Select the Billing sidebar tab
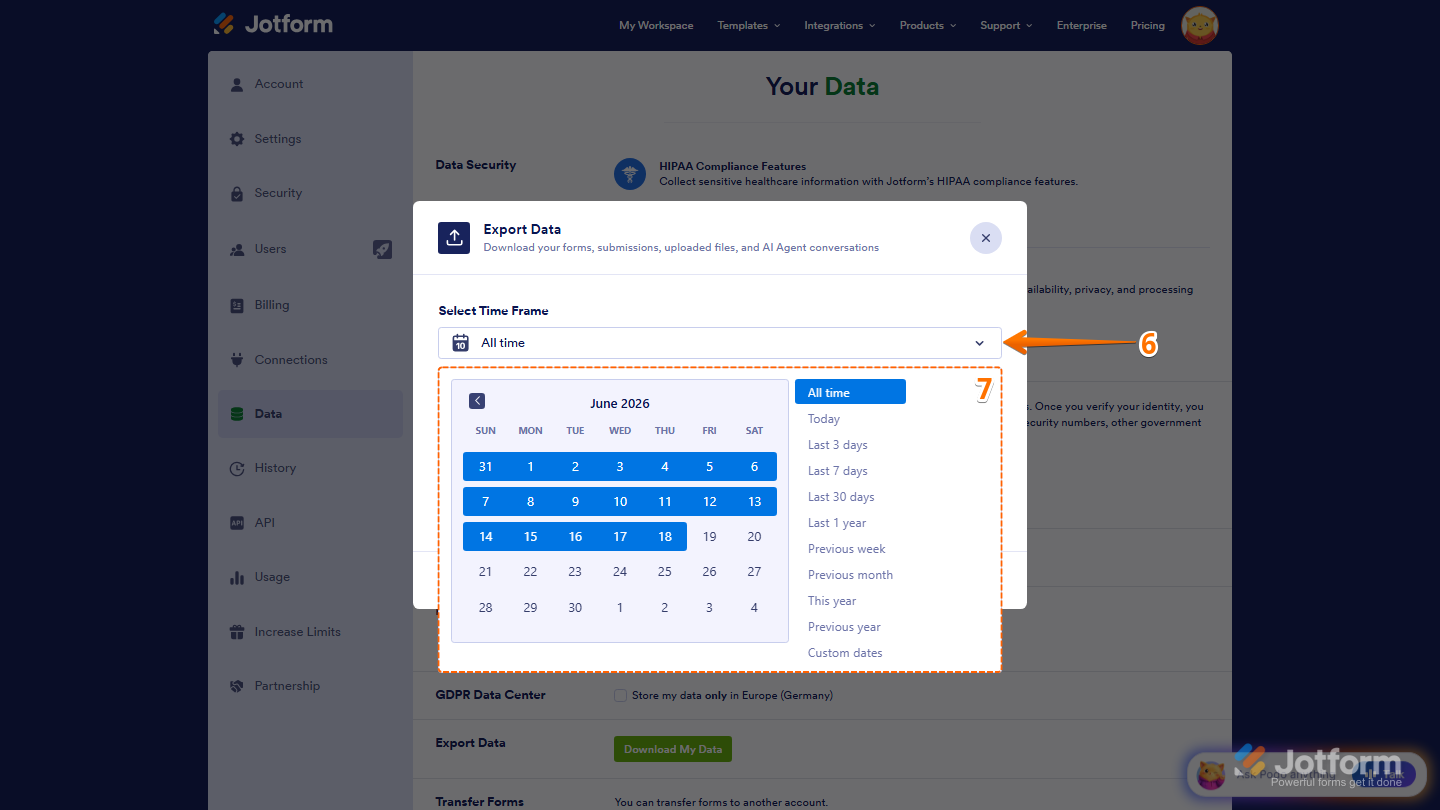The height and width of the screenshot is (810, 1440). pos(310,306)
